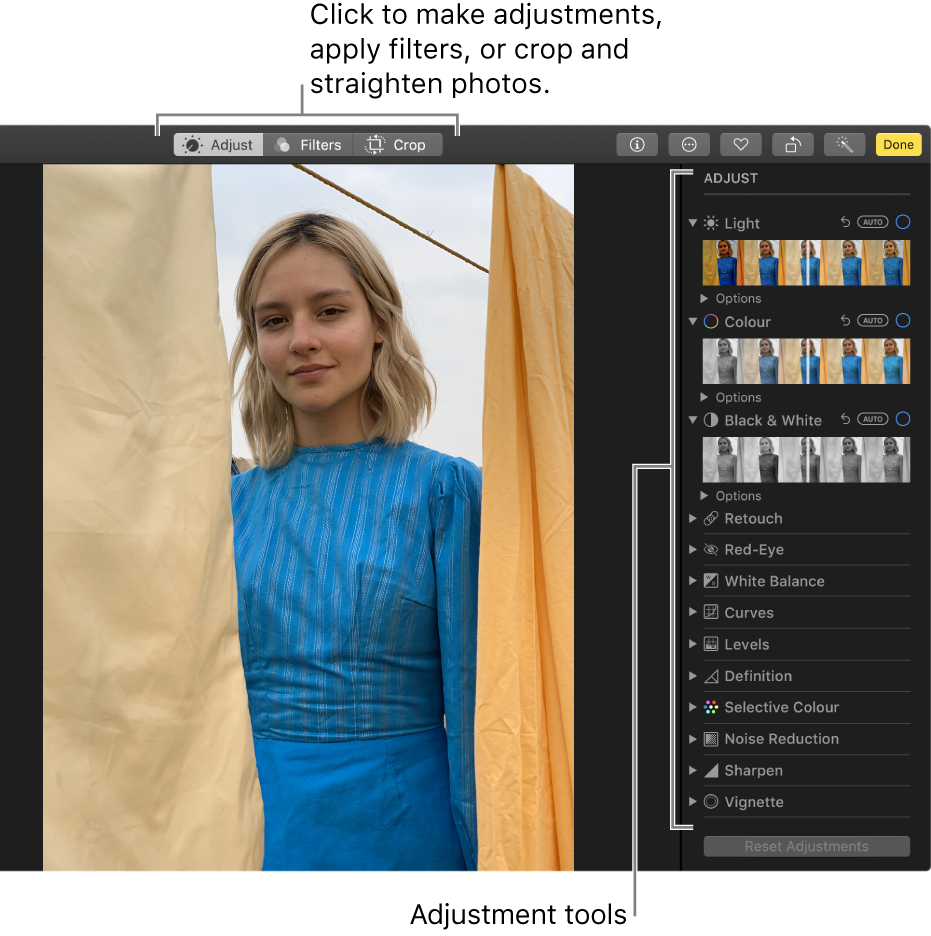Viewport: 931px width, 936px height.
Task: Select the Red-Eye correction icon
Action: 711,549
